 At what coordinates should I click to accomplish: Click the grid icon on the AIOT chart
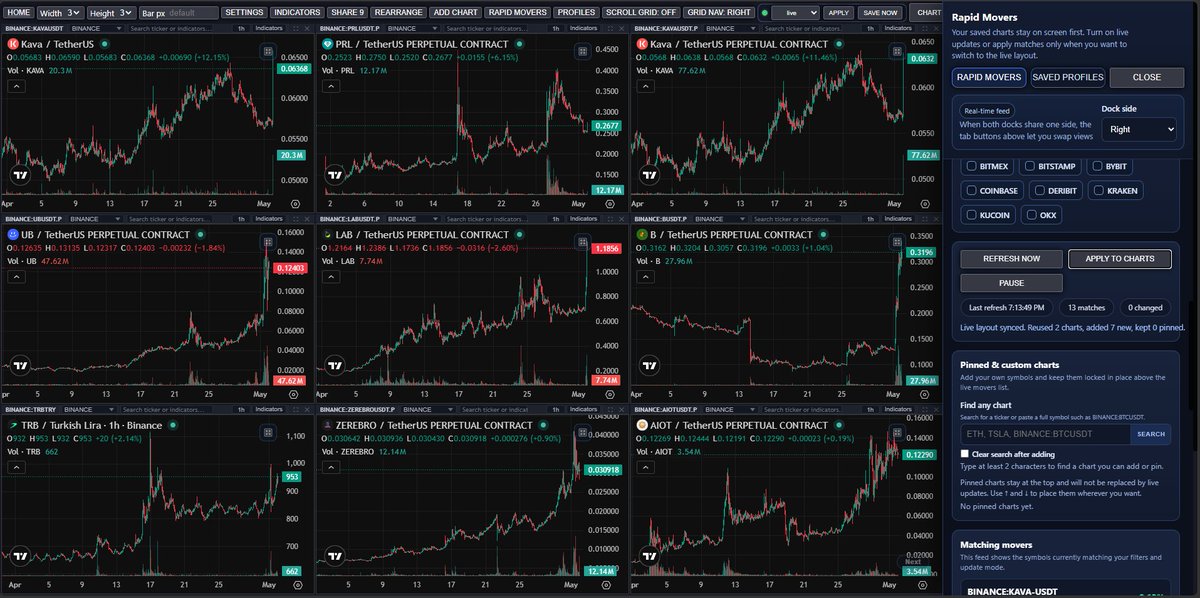[895, 433]
